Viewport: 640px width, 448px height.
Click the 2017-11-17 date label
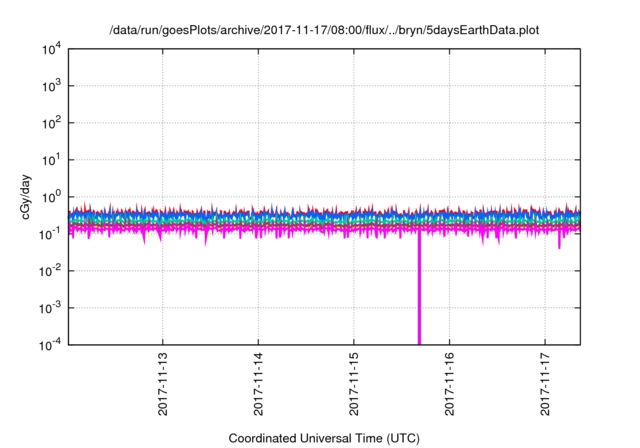pyautogui.click(x=545, y=384)
